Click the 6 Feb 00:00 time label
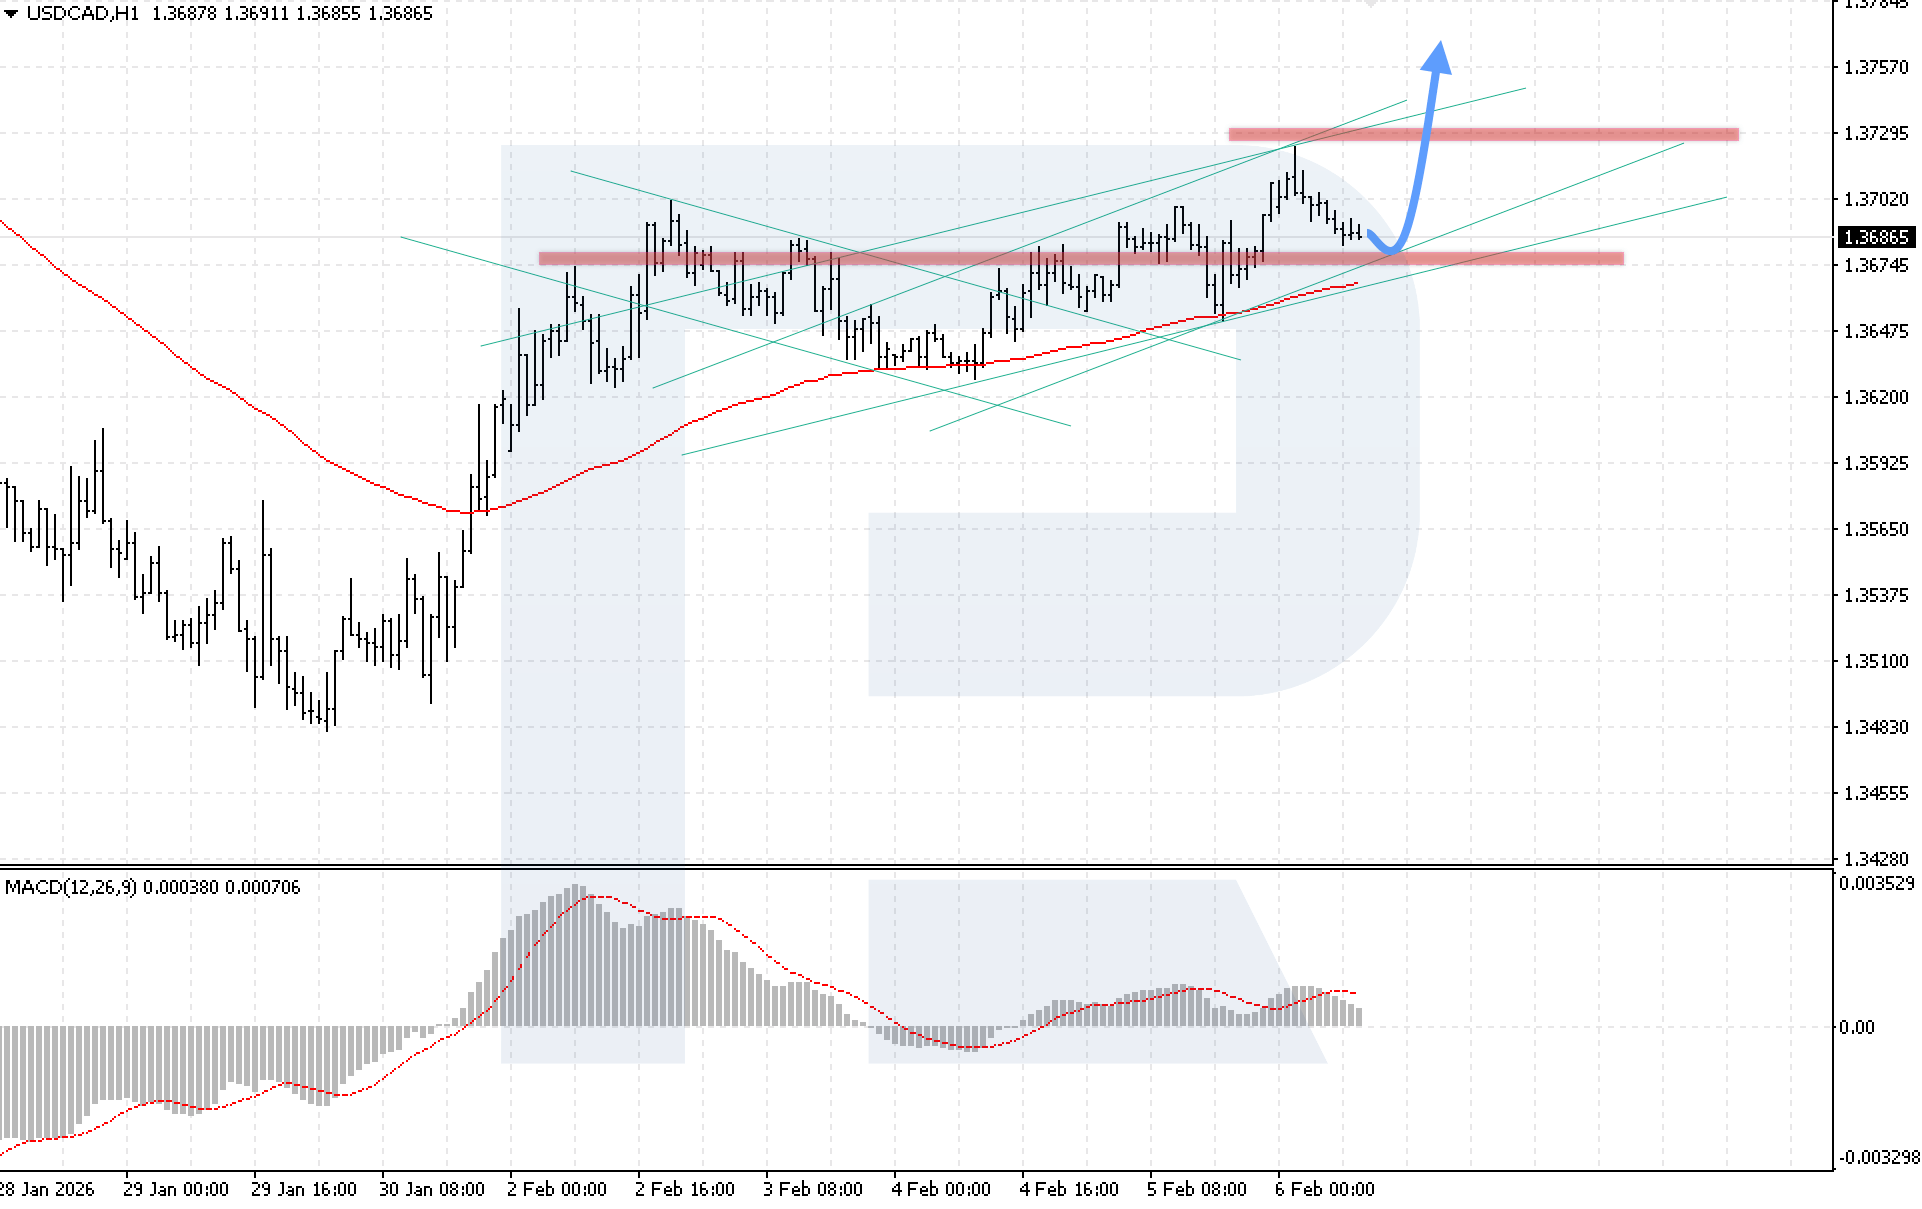Viewport: 1922px width, 1209px height. coord(1324,1189)
